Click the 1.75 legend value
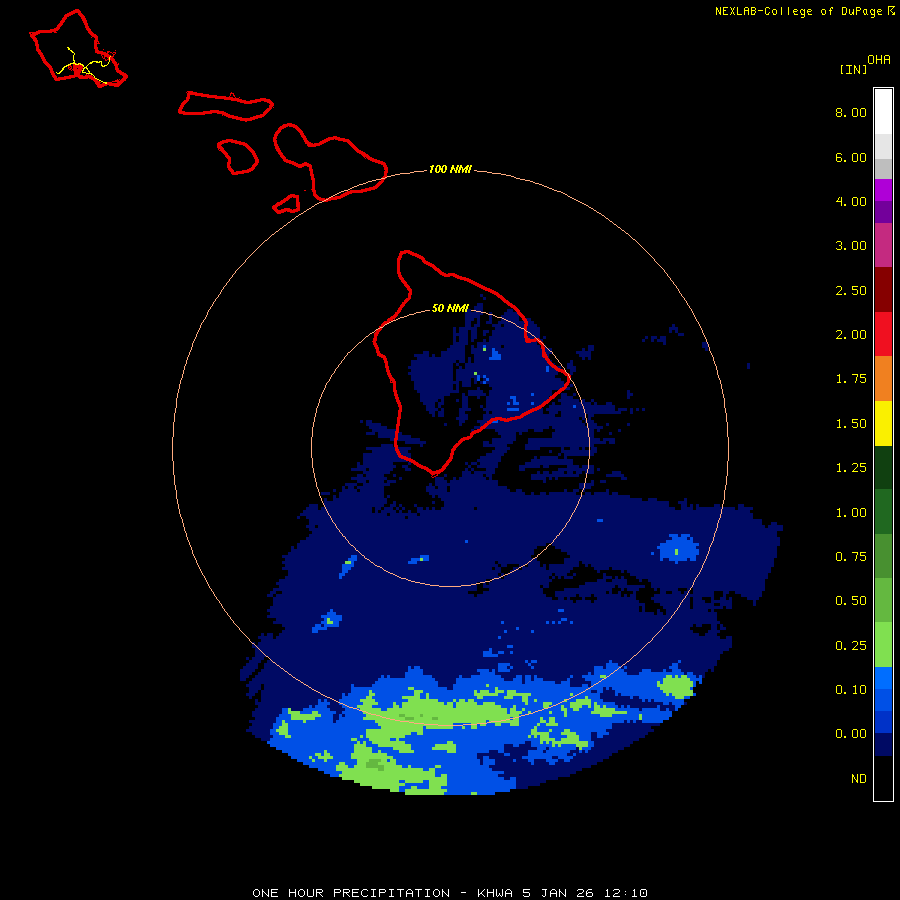This screenshot has height=900, width=900. (851, 379)
